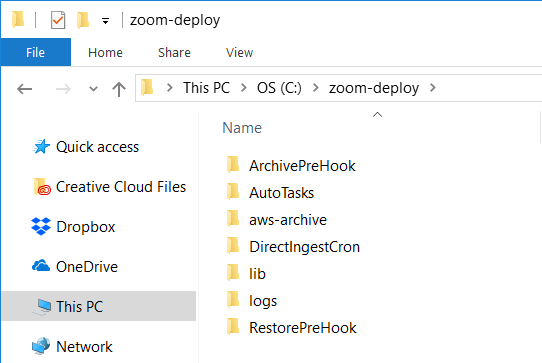Switch to the Home ribbon tab
The width and height of the screenshot is (542, 363).
[x=105, y=53]
